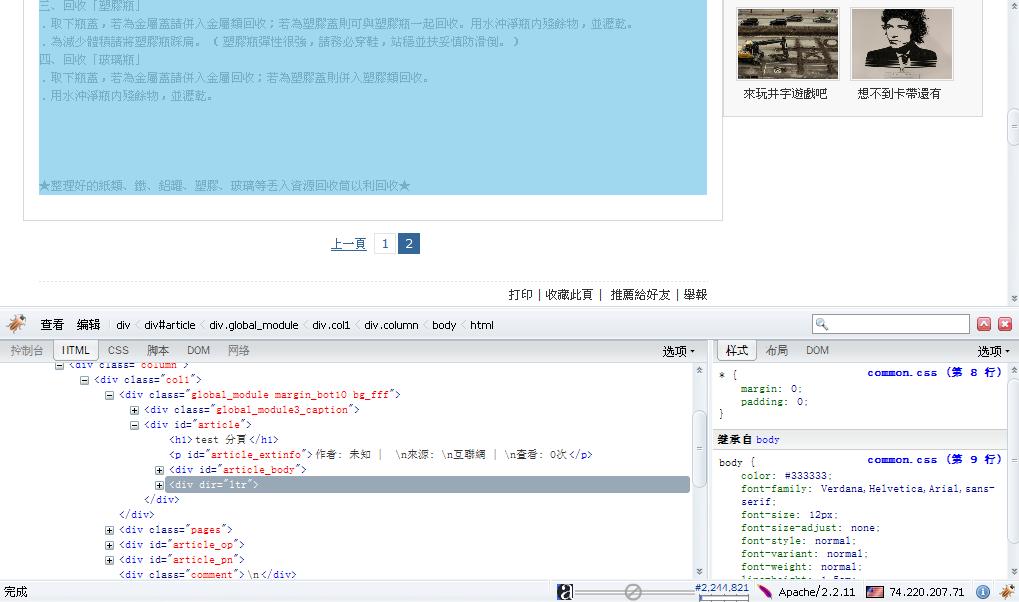Expand the div id="article_op" node
The width and height of the screenshot is (1019, 602).
(109, 545)
